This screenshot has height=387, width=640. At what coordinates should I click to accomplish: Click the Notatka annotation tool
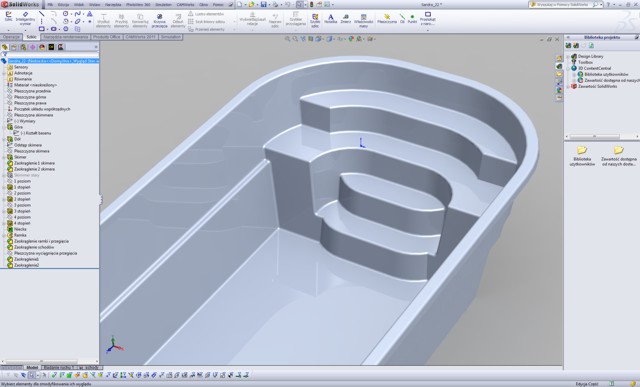(x=331, y=19)
